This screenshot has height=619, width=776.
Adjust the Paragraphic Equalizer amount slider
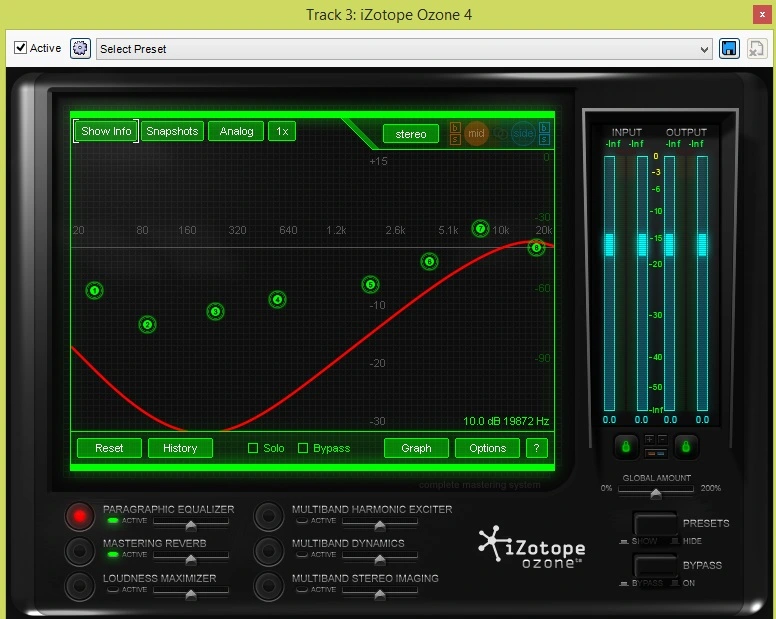tap(191, 524)
